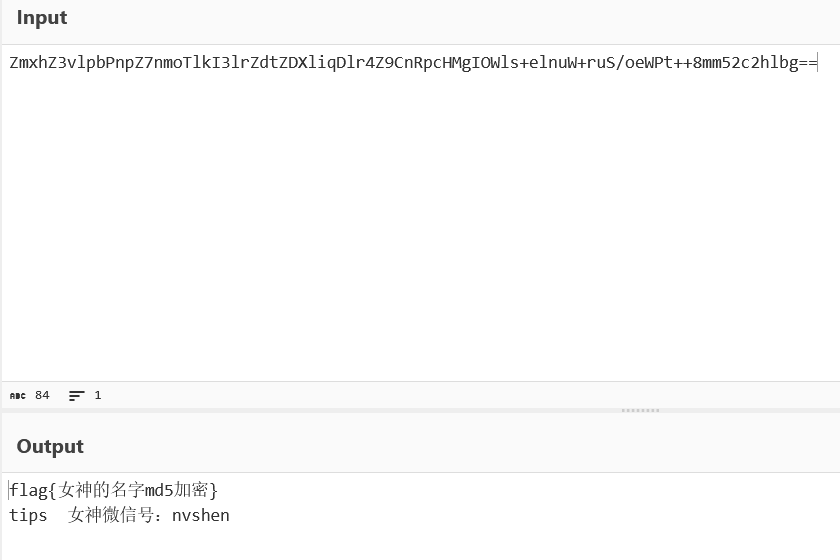Viewport: 840px width, 560px height.
Task: Click the empty area below the tips line
Action: (x=420, y=543)
